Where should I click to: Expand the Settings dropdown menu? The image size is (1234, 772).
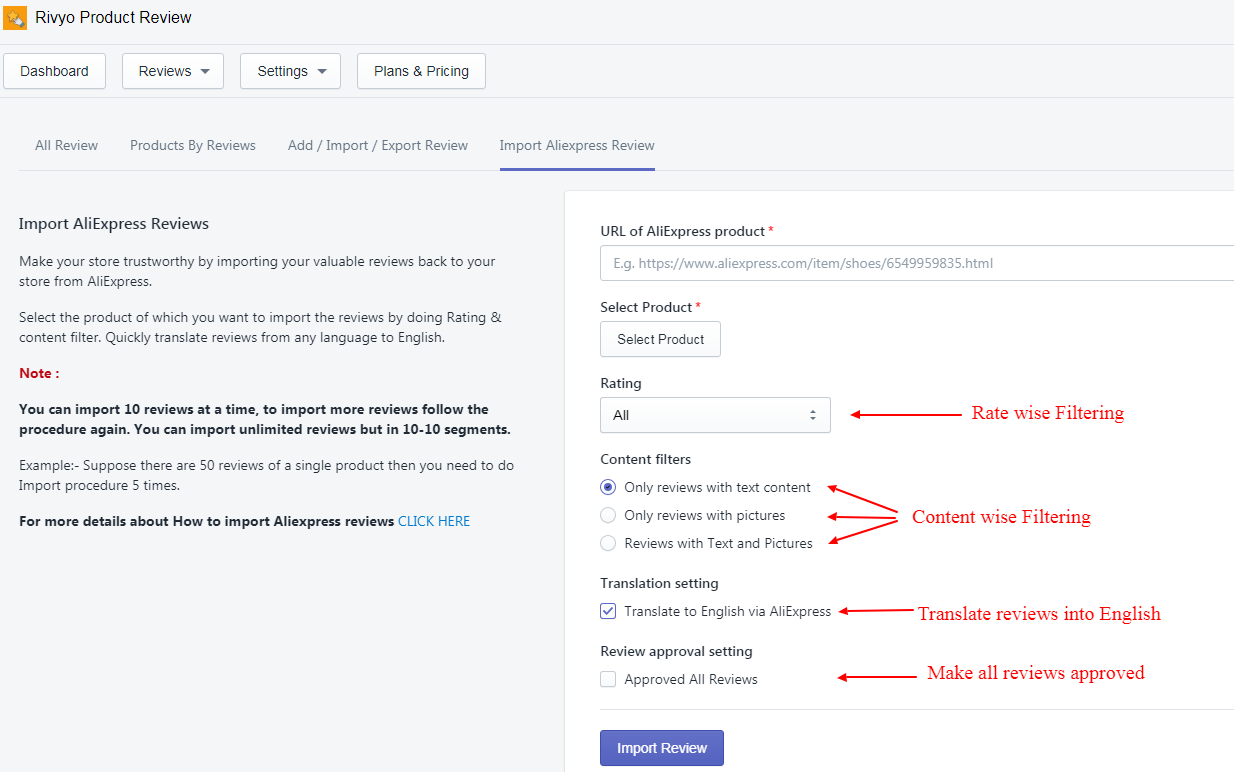pyautogui.click(x=290, y=71)
